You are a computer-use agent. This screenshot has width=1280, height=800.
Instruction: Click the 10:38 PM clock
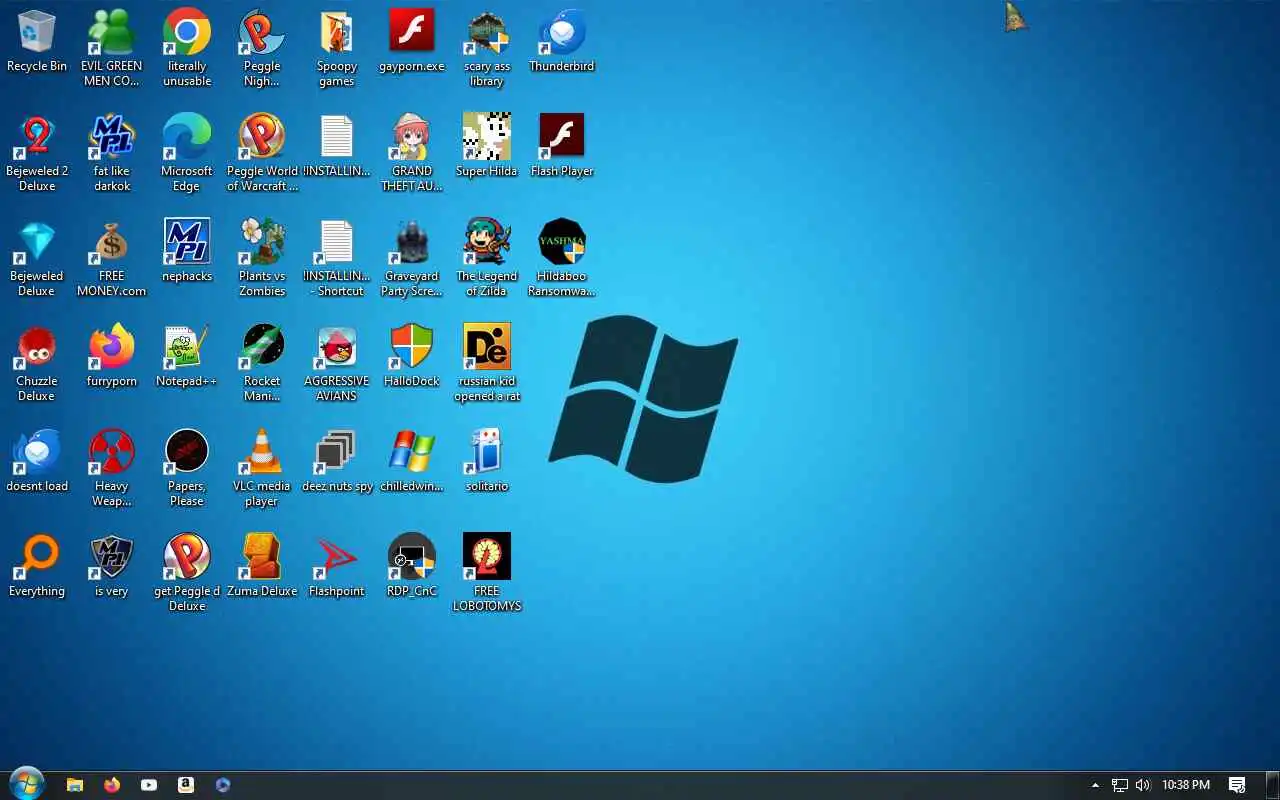coord(1186,785)
